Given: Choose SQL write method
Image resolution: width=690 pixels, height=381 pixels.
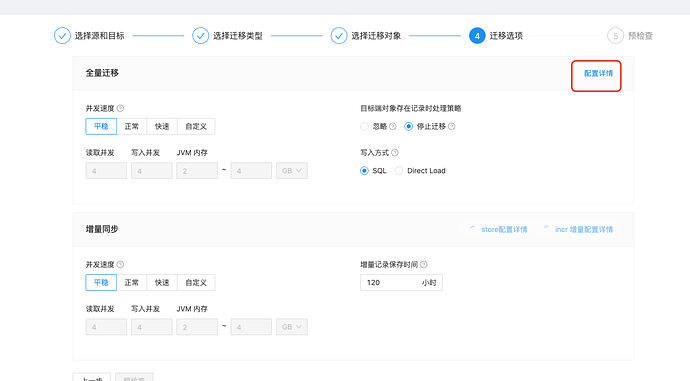Looking at the screenshot, I should point(364,171).
